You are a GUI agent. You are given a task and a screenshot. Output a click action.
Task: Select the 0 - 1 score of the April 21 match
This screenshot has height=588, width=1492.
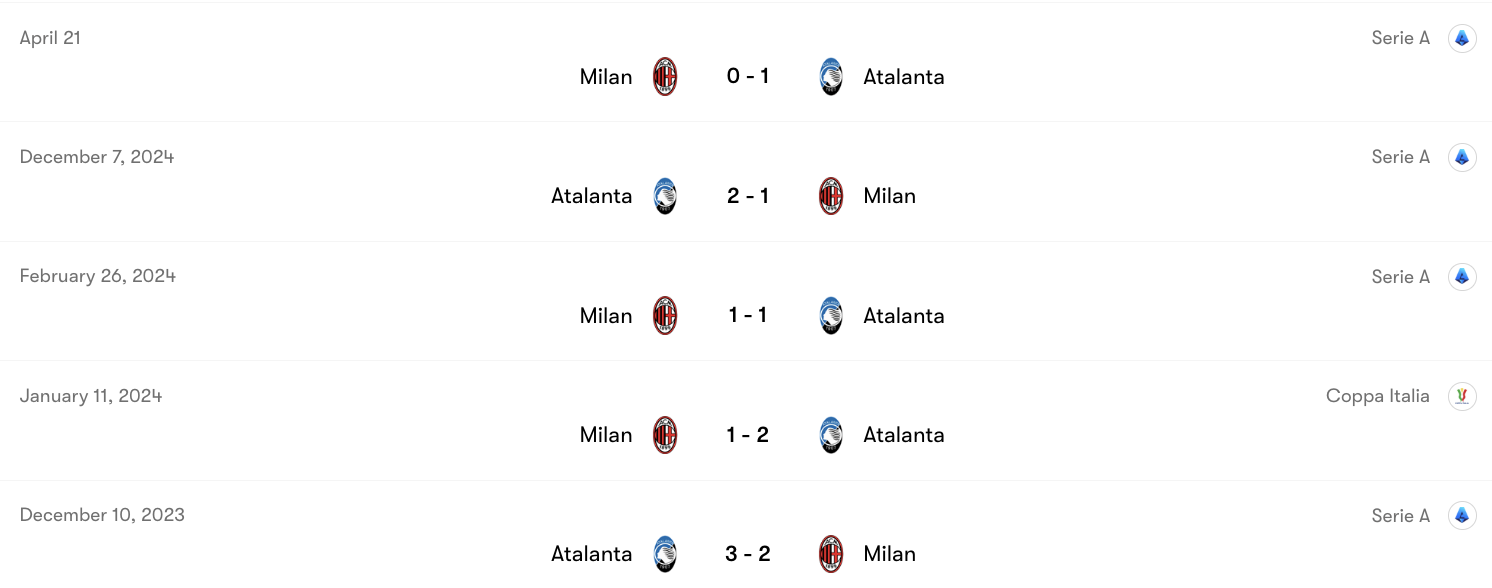tap(747, 76)
